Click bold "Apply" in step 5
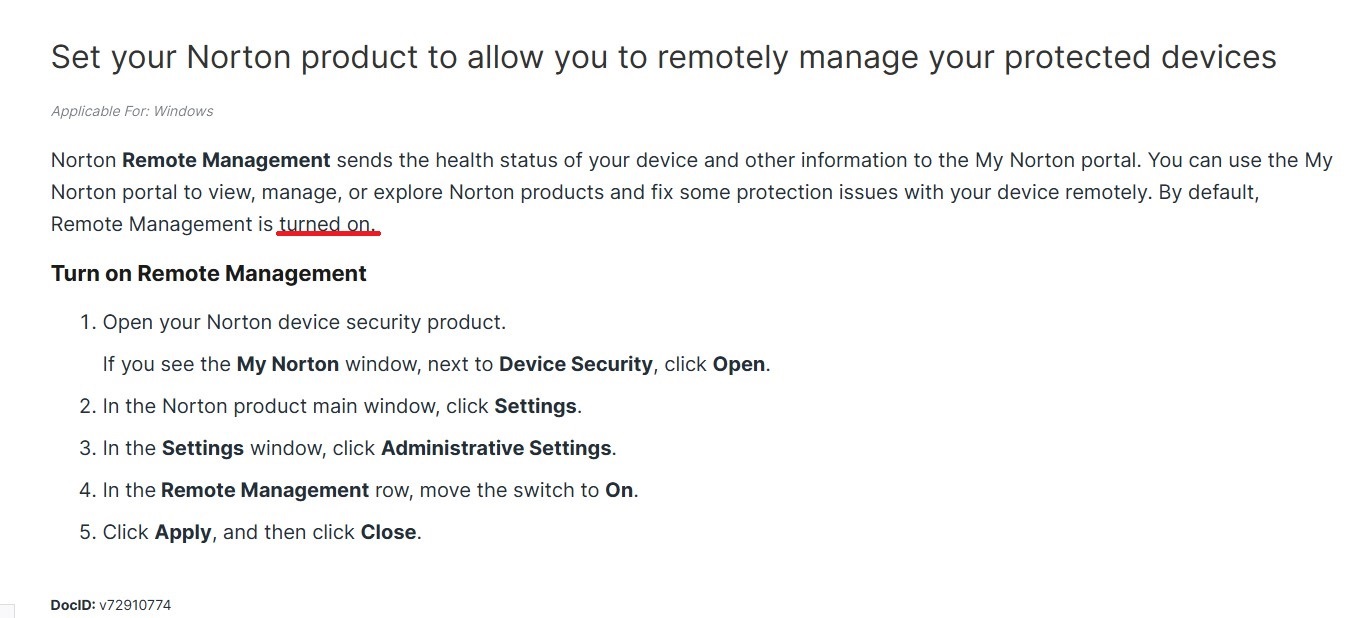 pyautogui.click(x=183, y=532)
